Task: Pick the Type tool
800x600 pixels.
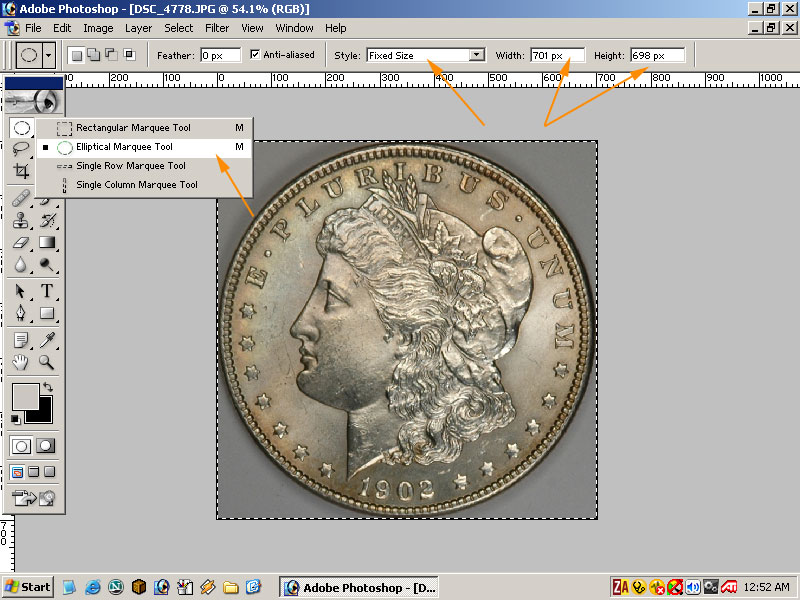Action: point(47,291)
